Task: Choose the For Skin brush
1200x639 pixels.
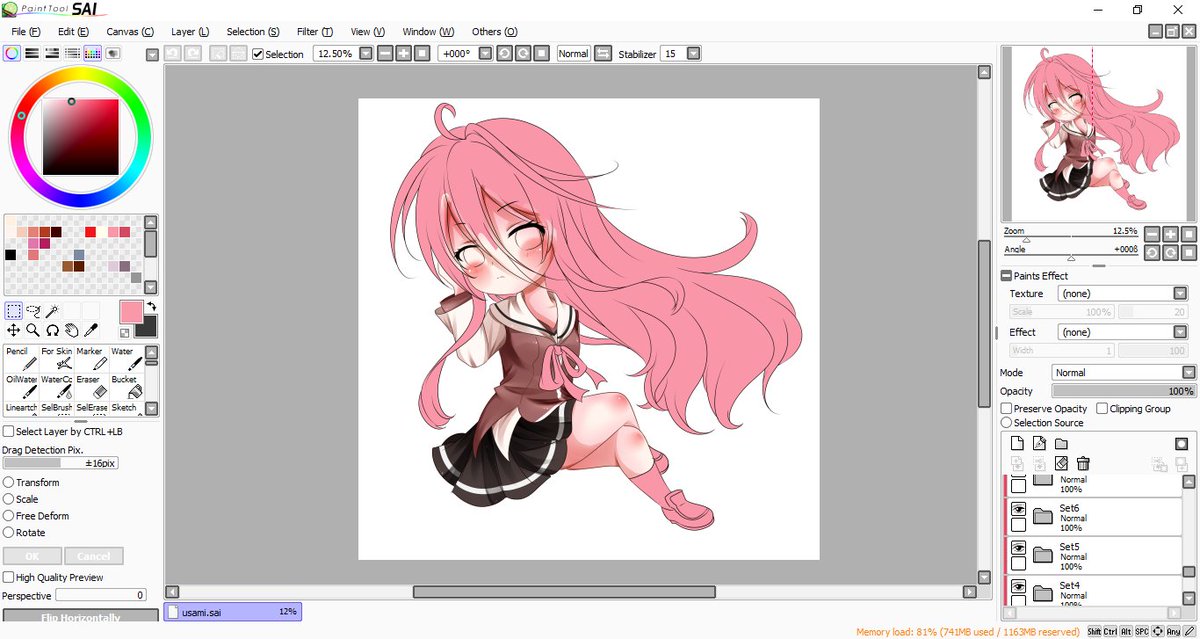Action: pyautogui.click(x=56, y=359)
